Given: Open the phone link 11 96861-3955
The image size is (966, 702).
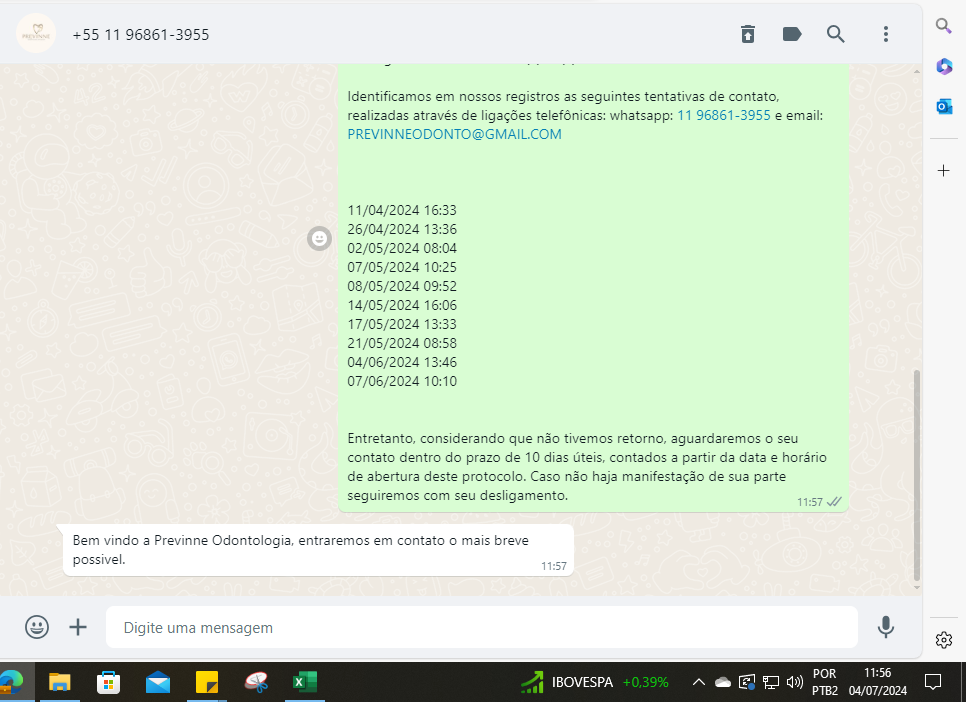Looking at the screenshot, I should click(x=724, y=115).
